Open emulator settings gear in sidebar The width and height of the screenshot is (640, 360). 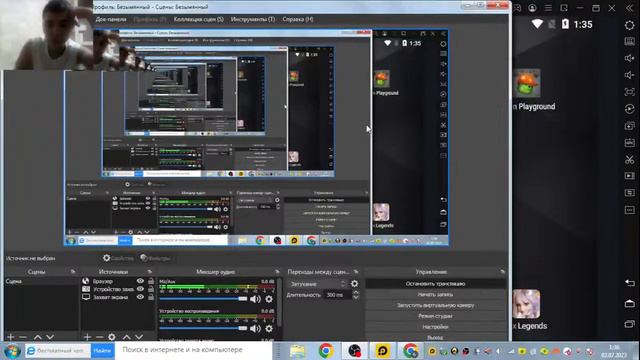point(629,25)
